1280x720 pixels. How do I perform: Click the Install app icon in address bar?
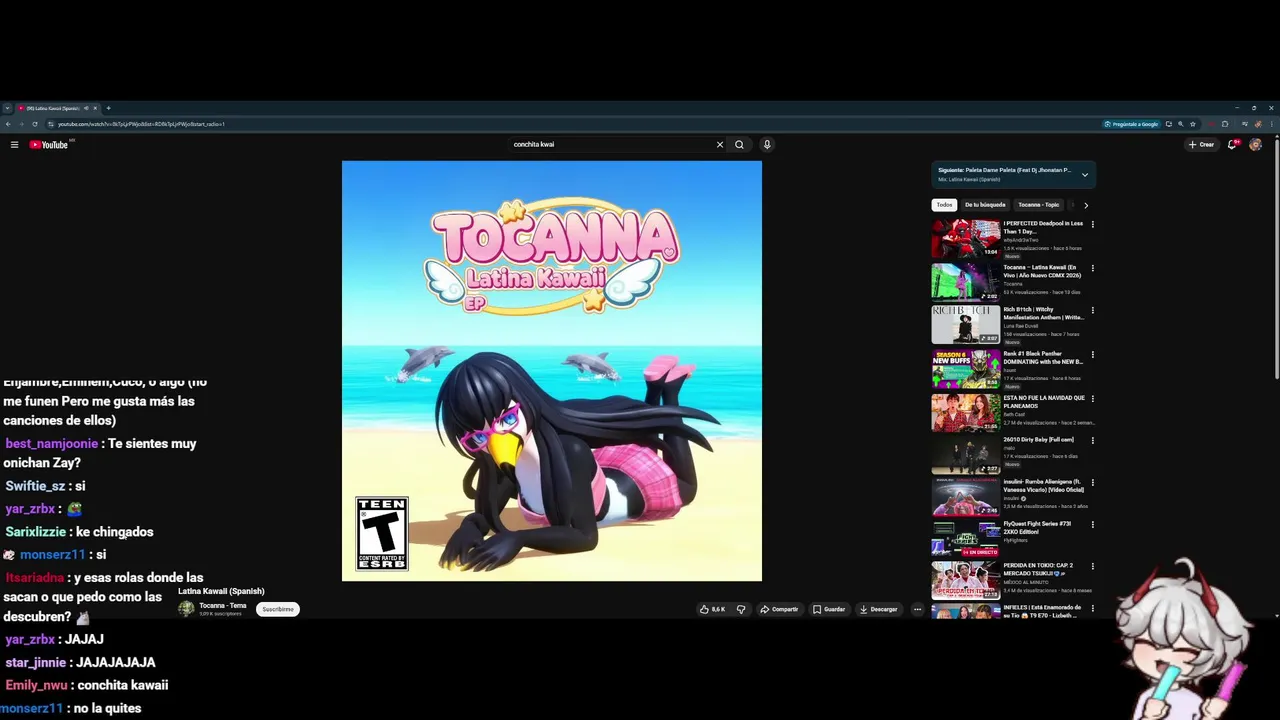point(1169,124)
